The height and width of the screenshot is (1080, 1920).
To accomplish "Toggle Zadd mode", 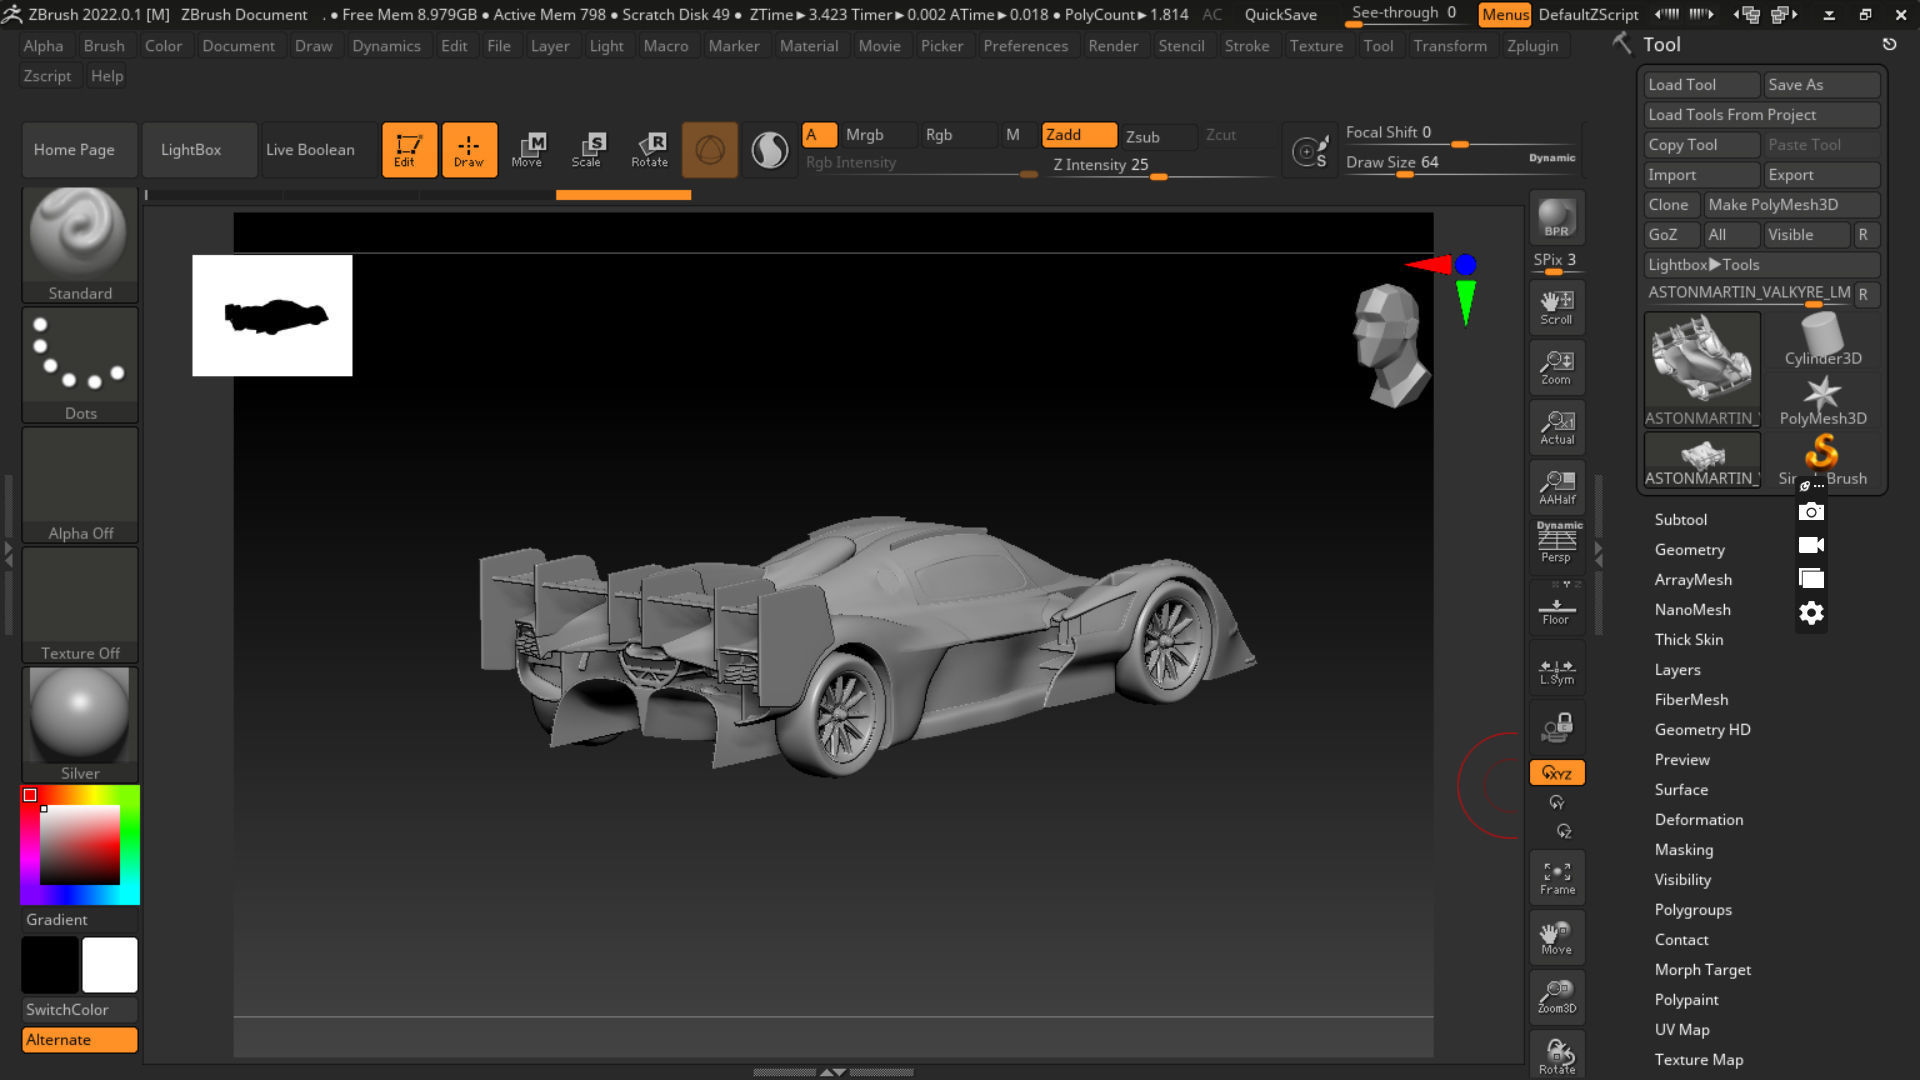I will tap(1079, 135).
